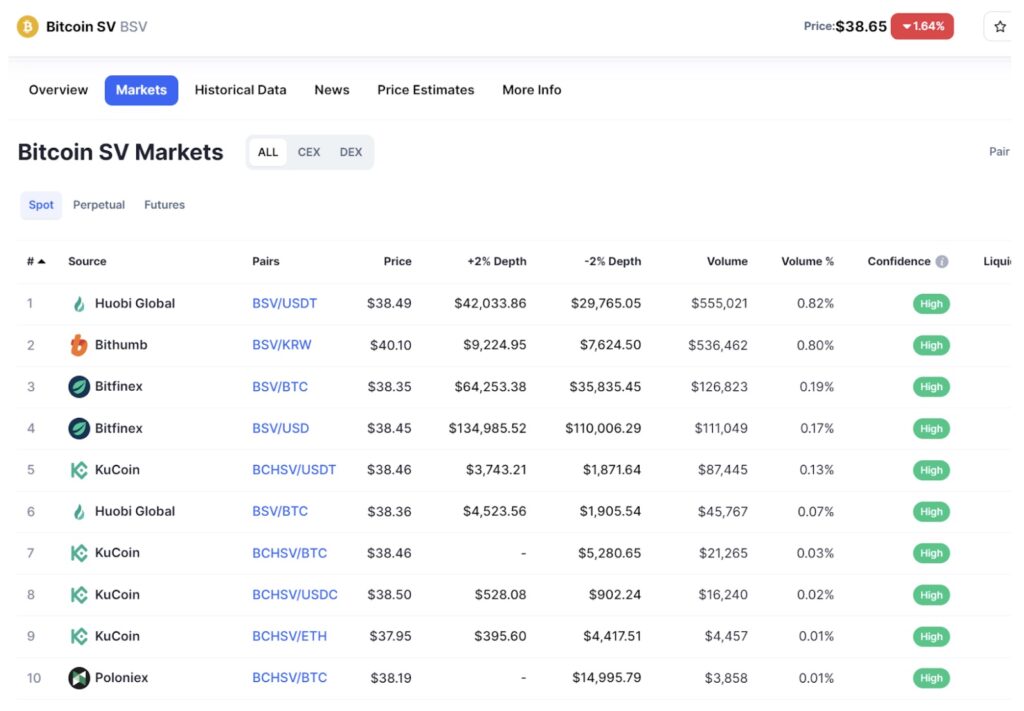Image resolution: width=1024 pixels, height=711 pixels.
Task: Click the Confidence info icon
Action: 942,261
